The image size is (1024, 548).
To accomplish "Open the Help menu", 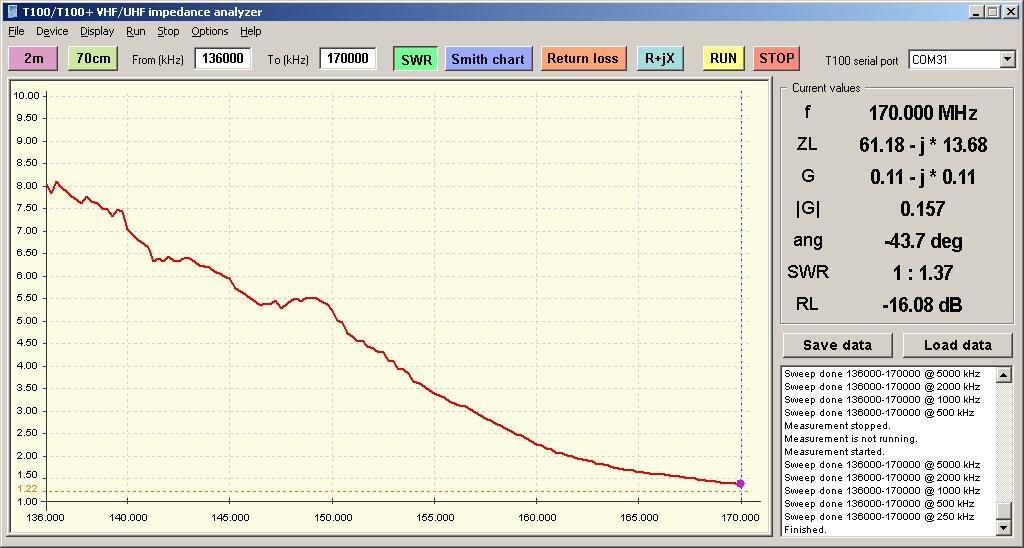I will coord(250,31).
